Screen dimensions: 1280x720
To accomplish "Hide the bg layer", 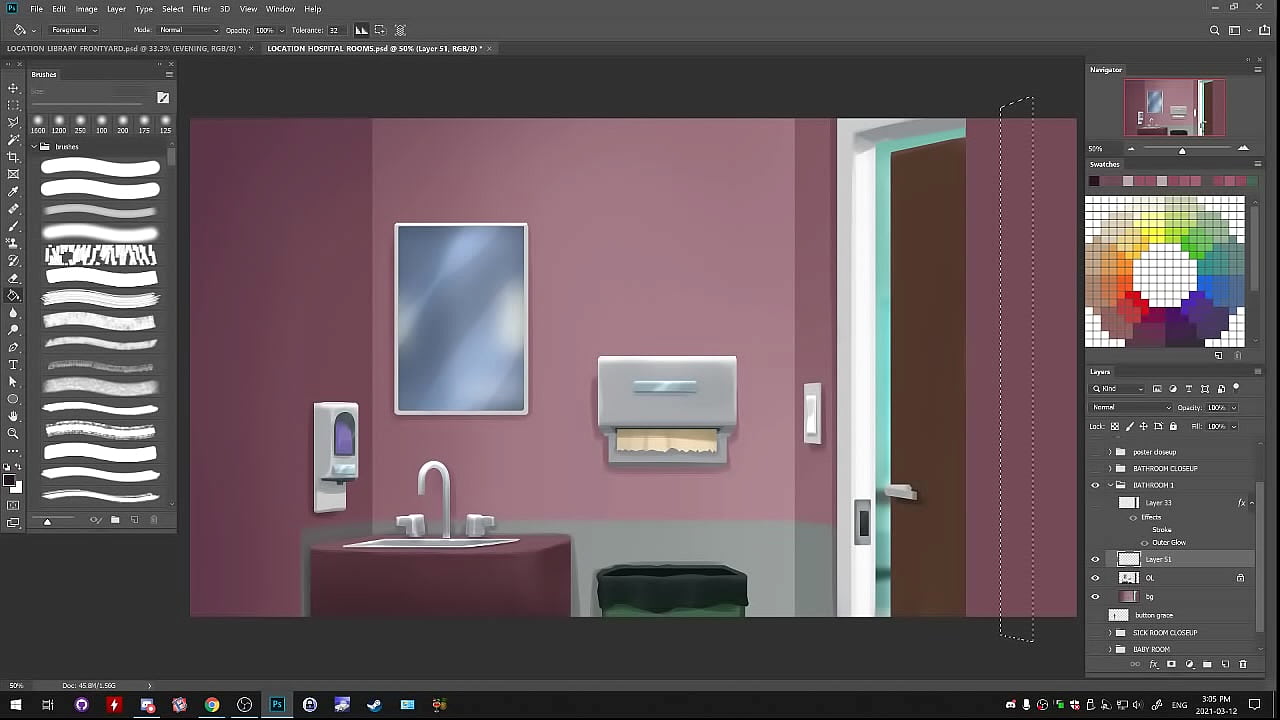I will tap(1095, 597).
